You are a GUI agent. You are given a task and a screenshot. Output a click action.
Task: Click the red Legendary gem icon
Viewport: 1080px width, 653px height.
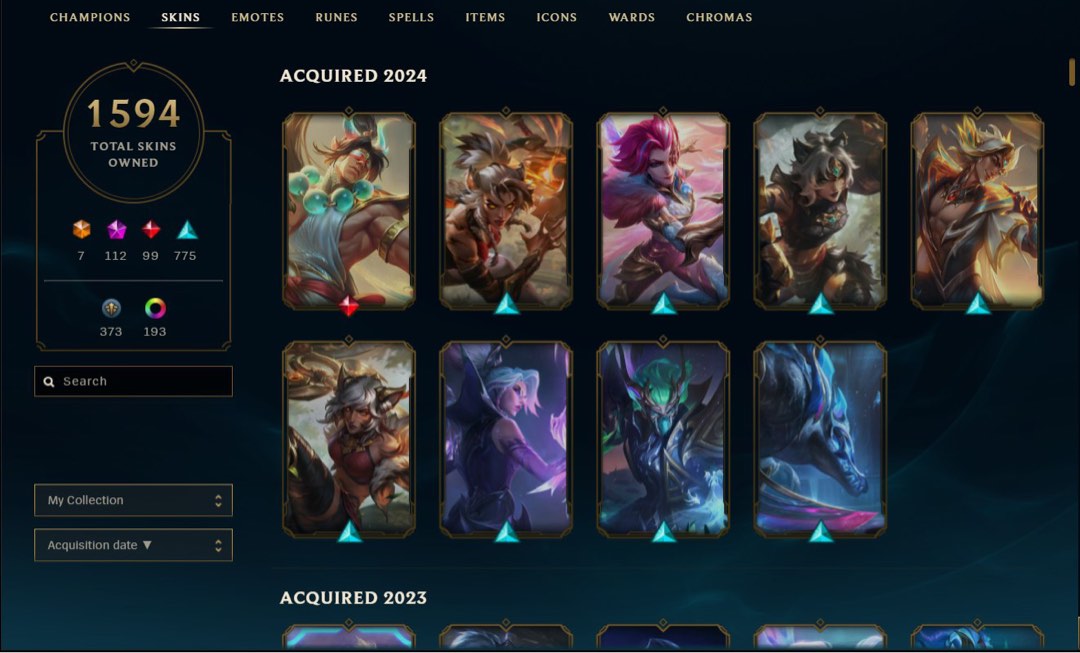151,229
